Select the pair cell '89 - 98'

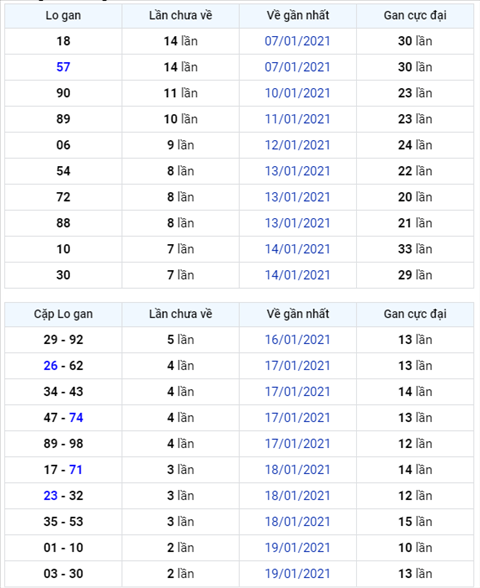63,444
